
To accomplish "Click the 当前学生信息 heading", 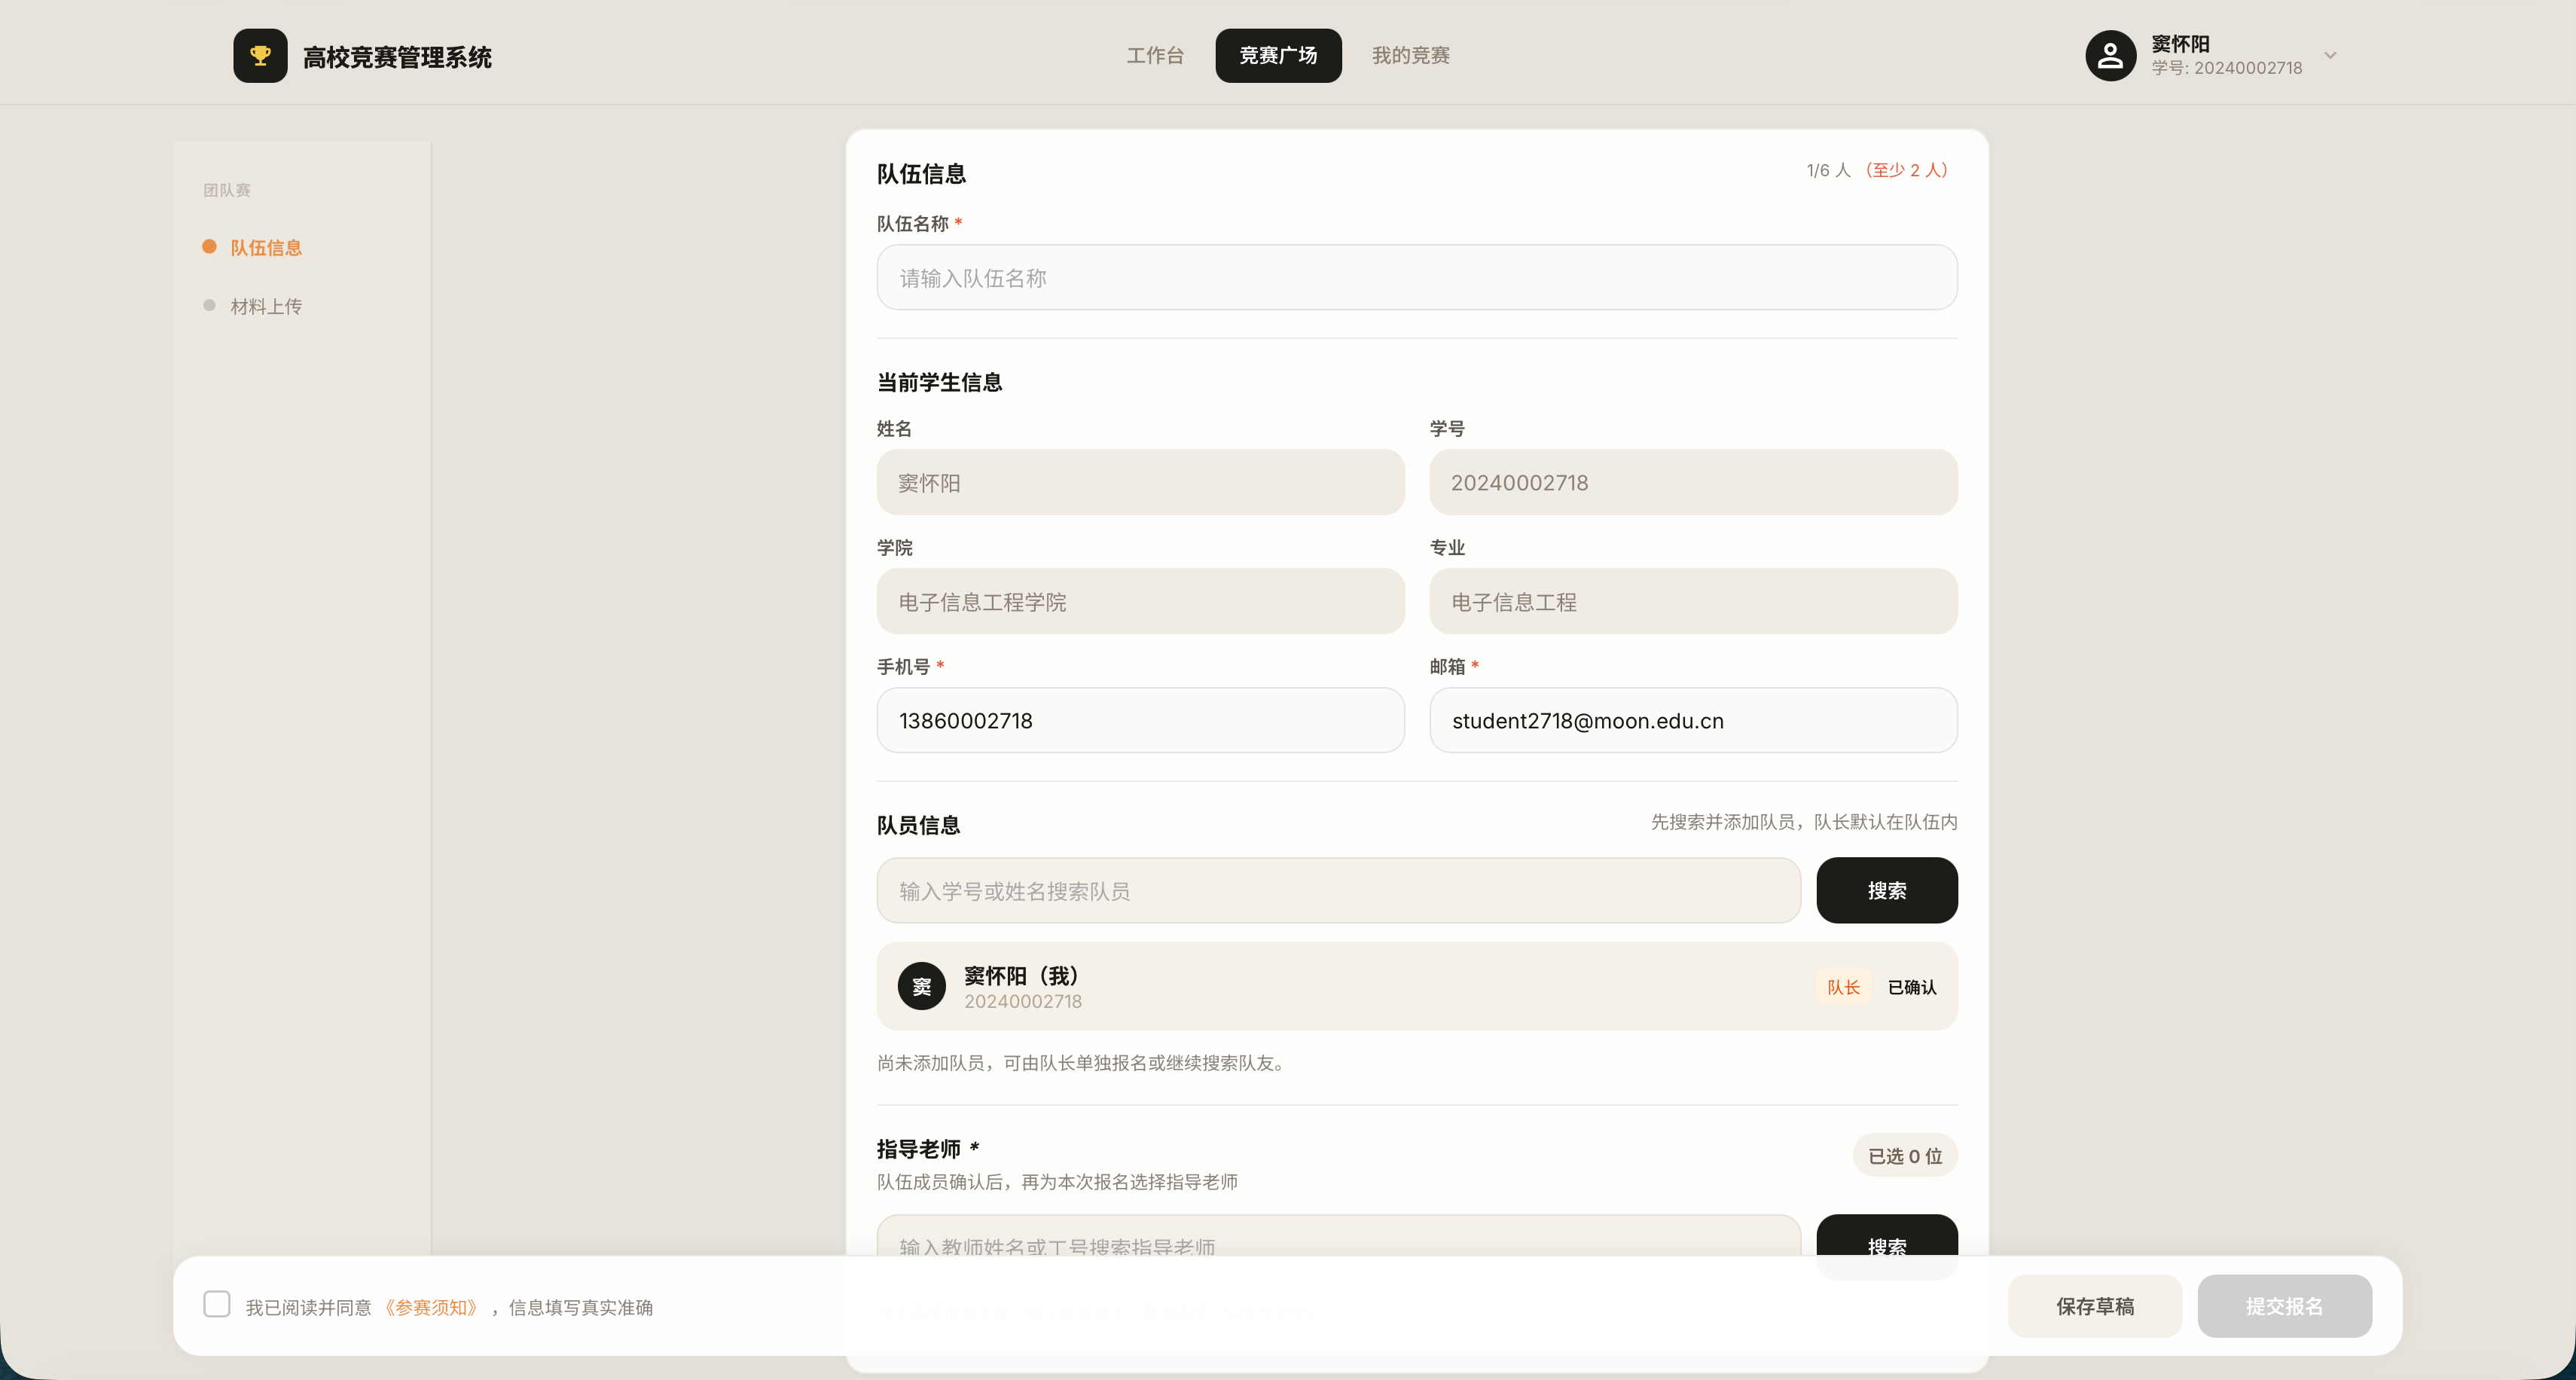I will (x=939, y=383).
